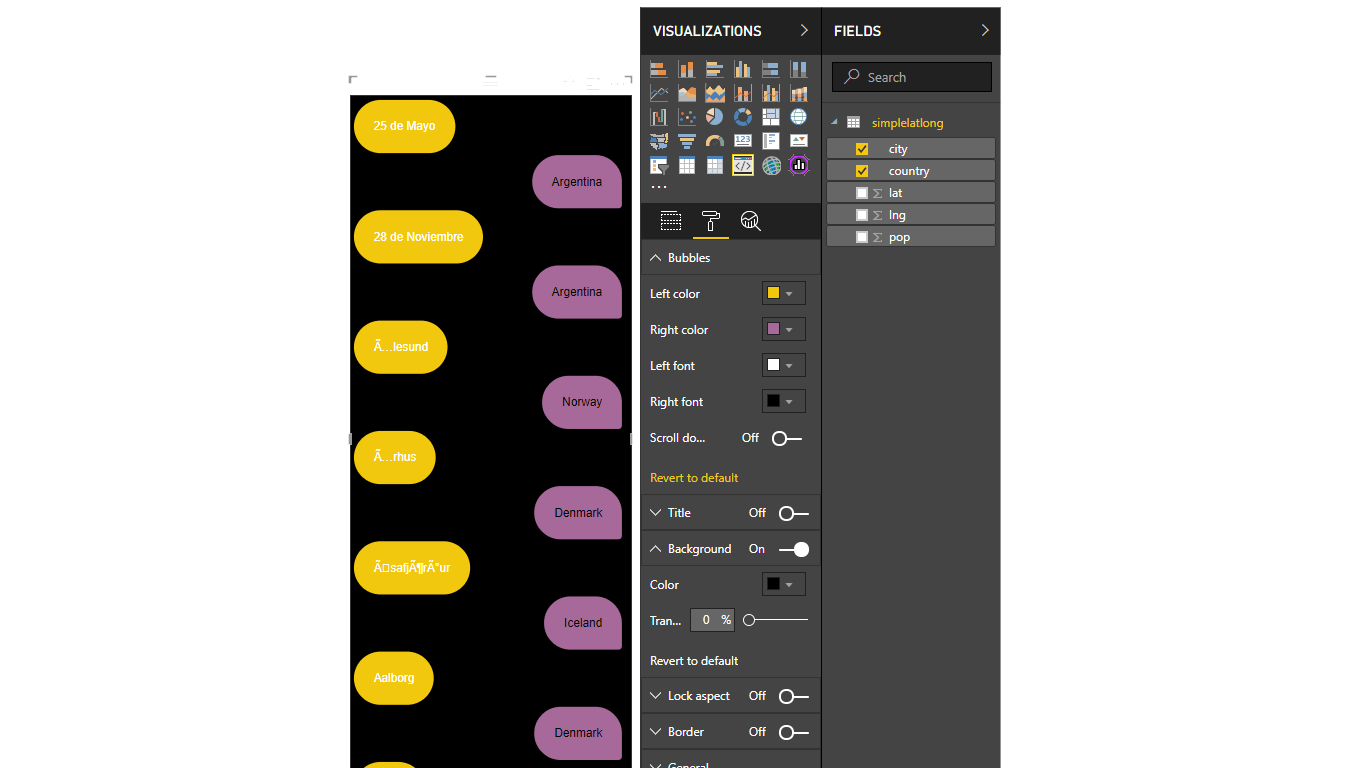Select the slicer visual with funnel
This screenshot has height=768, width=1366.
[x=659, y=165]
